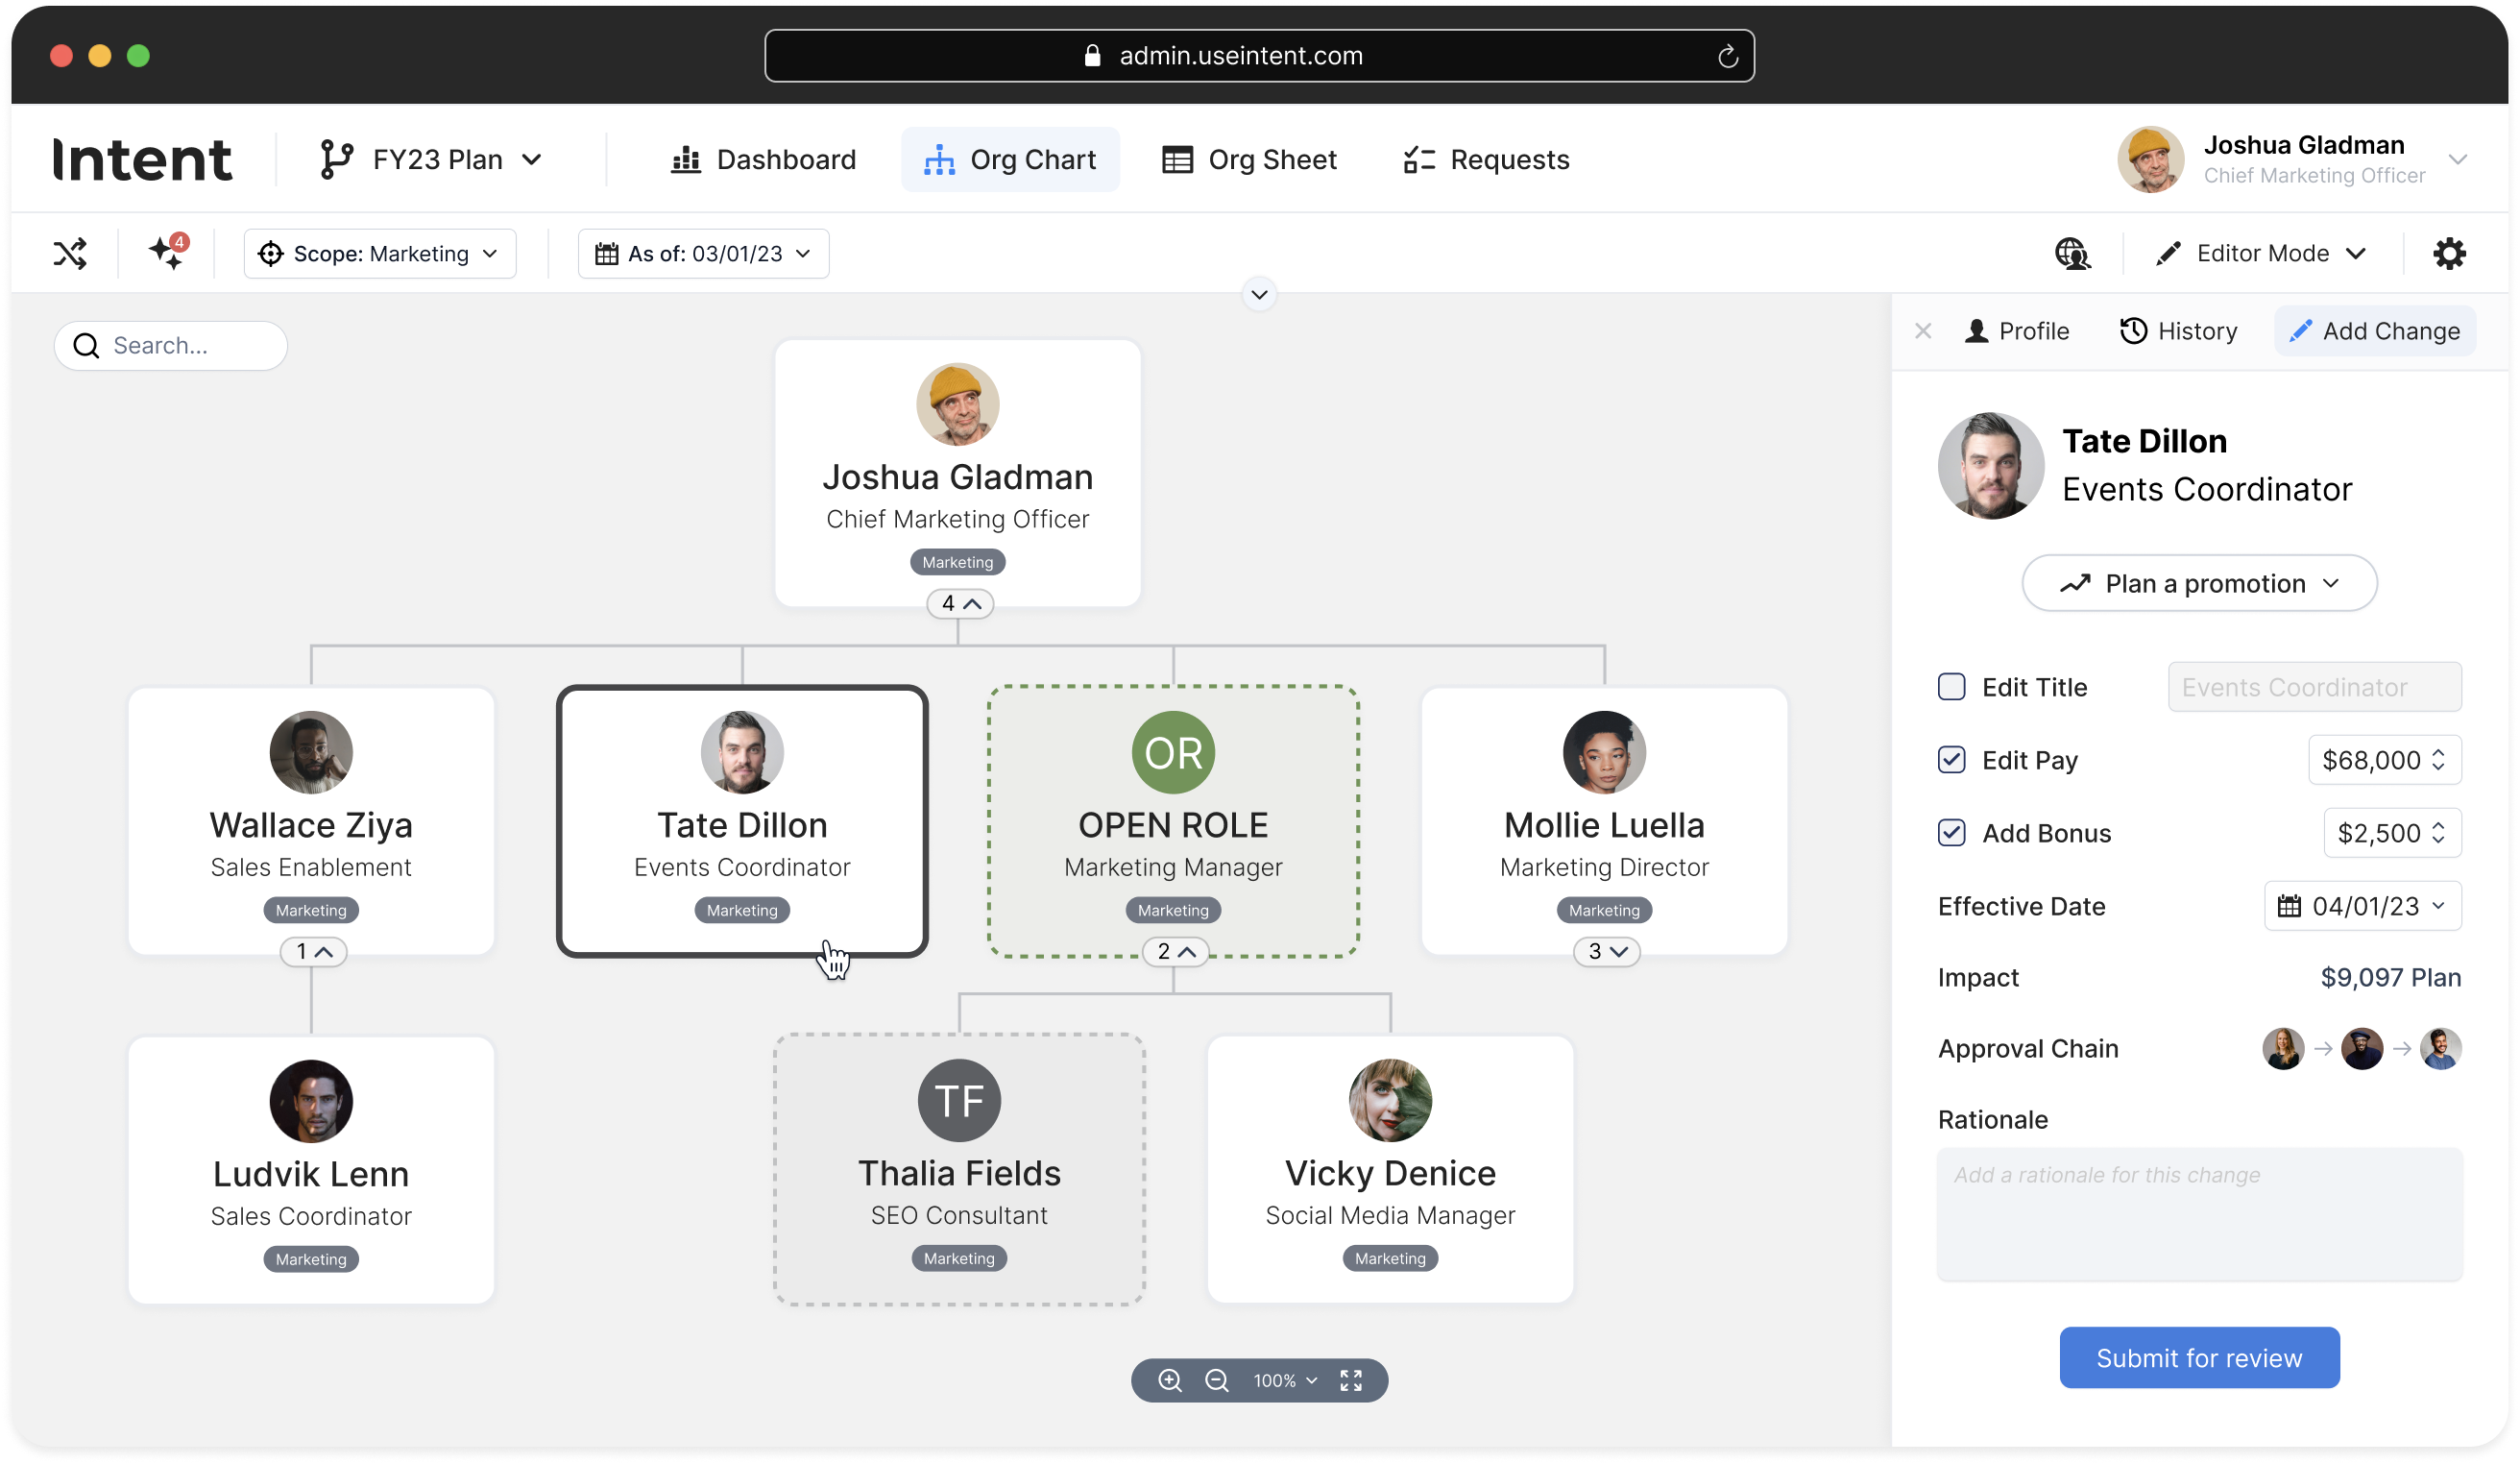Click in the Search field

pos(170,346)
